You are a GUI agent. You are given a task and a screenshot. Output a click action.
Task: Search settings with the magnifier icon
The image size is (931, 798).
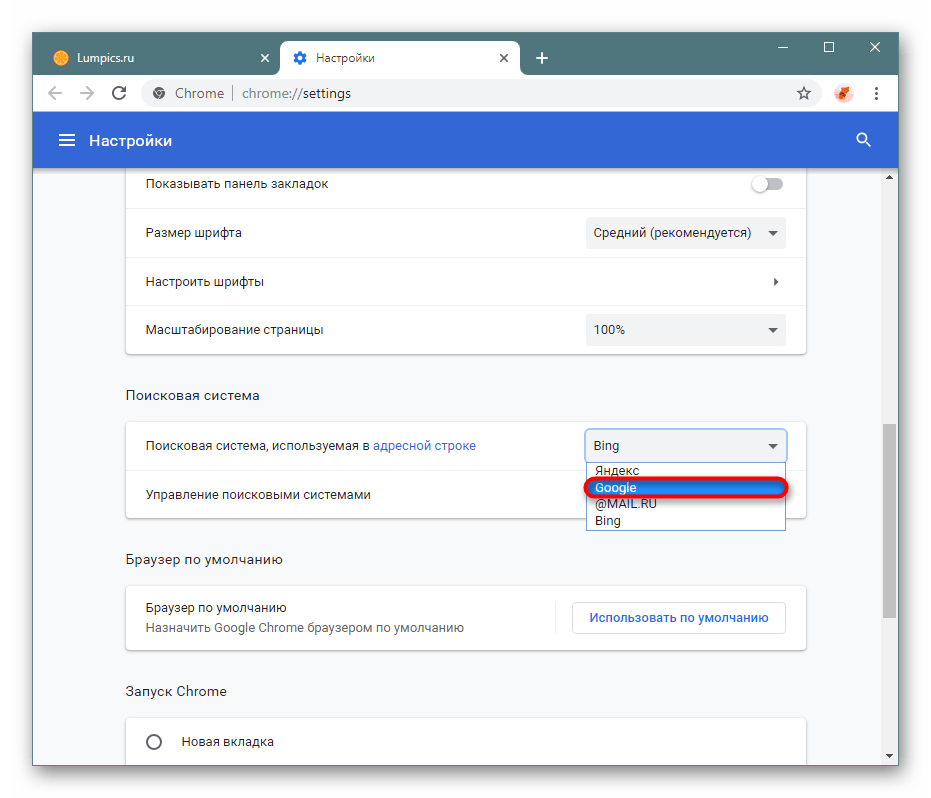863,140
